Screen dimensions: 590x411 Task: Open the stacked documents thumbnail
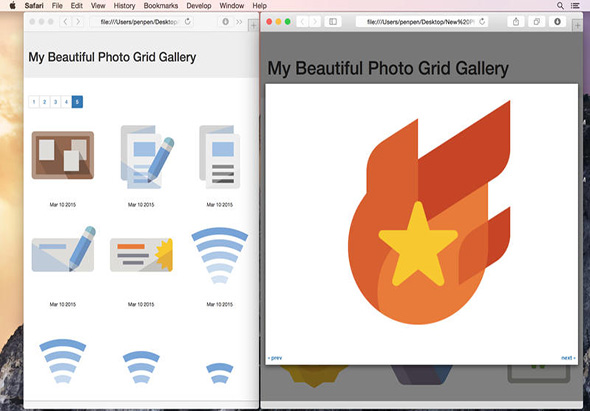coord(220,157)
